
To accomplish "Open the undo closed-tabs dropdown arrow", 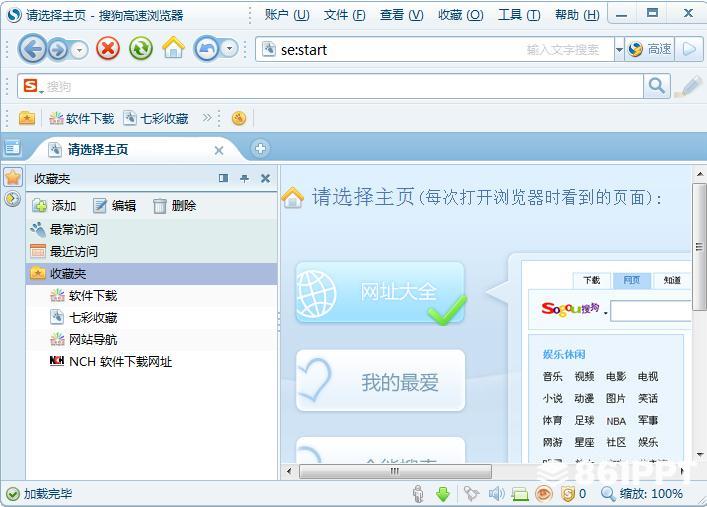I will click(x=230, y=48).
